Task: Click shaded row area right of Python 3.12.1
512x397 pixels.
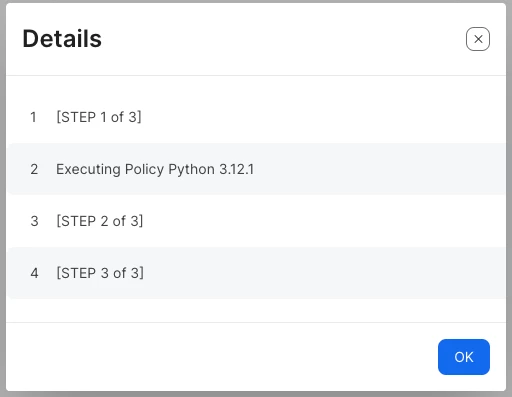Action: [380, 169]
